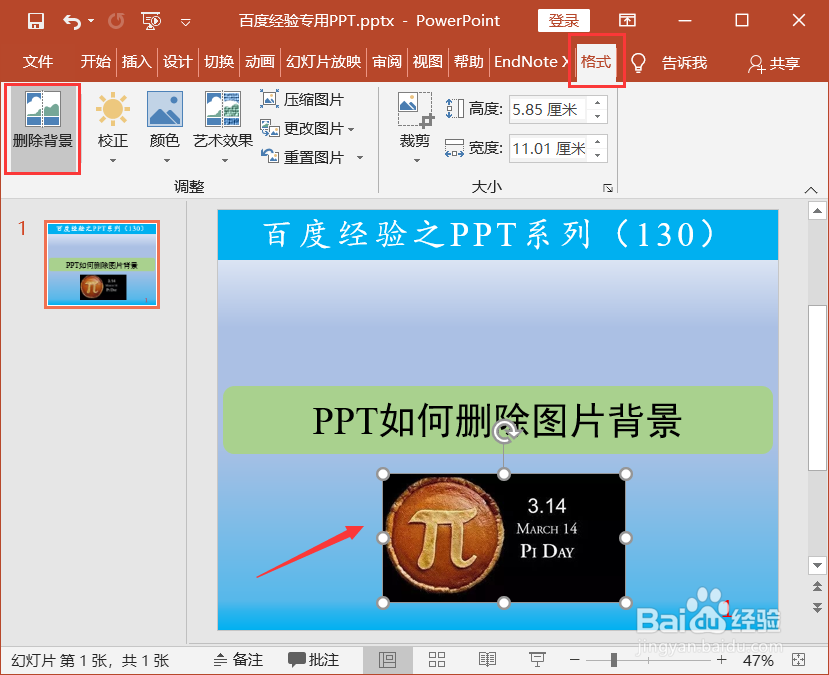Screen dimensions: 829x675
Task: Start slideshow from the status bar icon
Action: tap(537, 659)
